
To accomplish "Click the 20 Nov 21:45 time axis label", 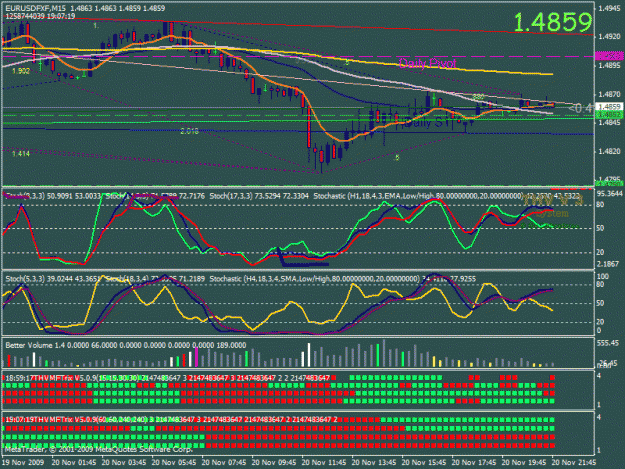I will tap(574, 463).
